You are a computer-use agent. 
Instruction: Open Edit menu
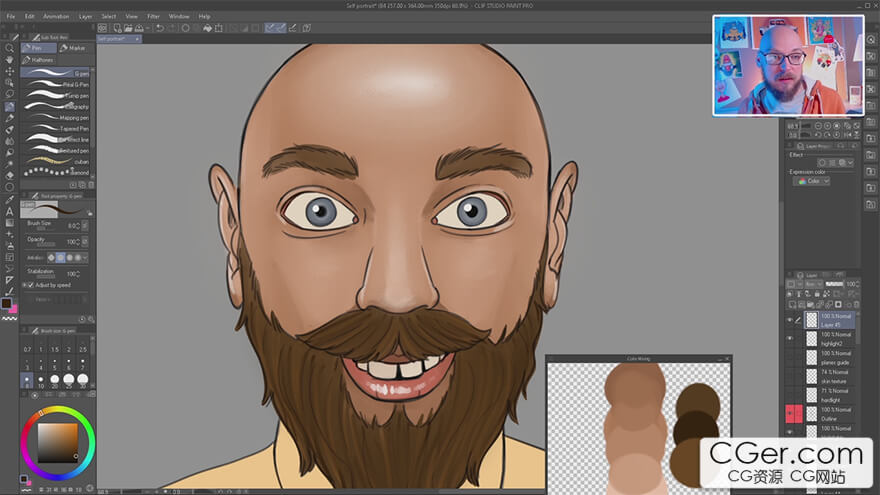(x=29, y=16)
